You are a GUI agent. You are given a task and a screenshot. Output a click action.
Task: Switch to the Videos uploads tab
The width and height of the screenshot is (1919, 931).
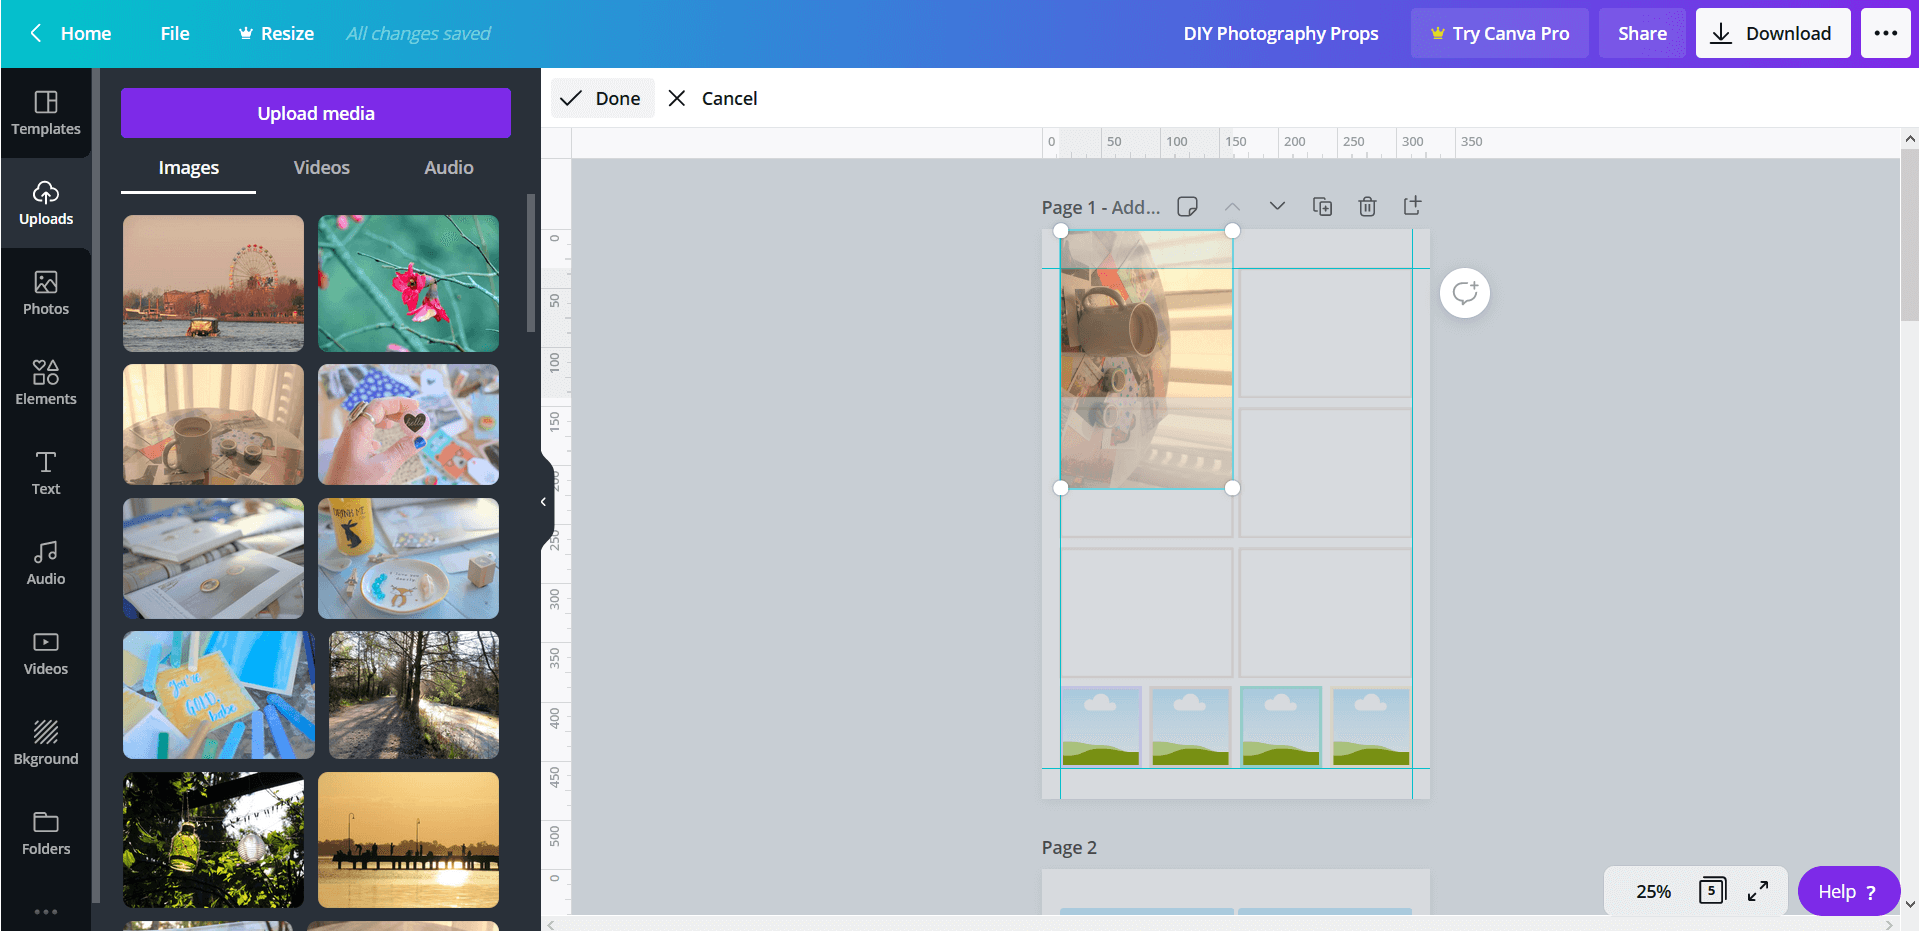point(320,167)
